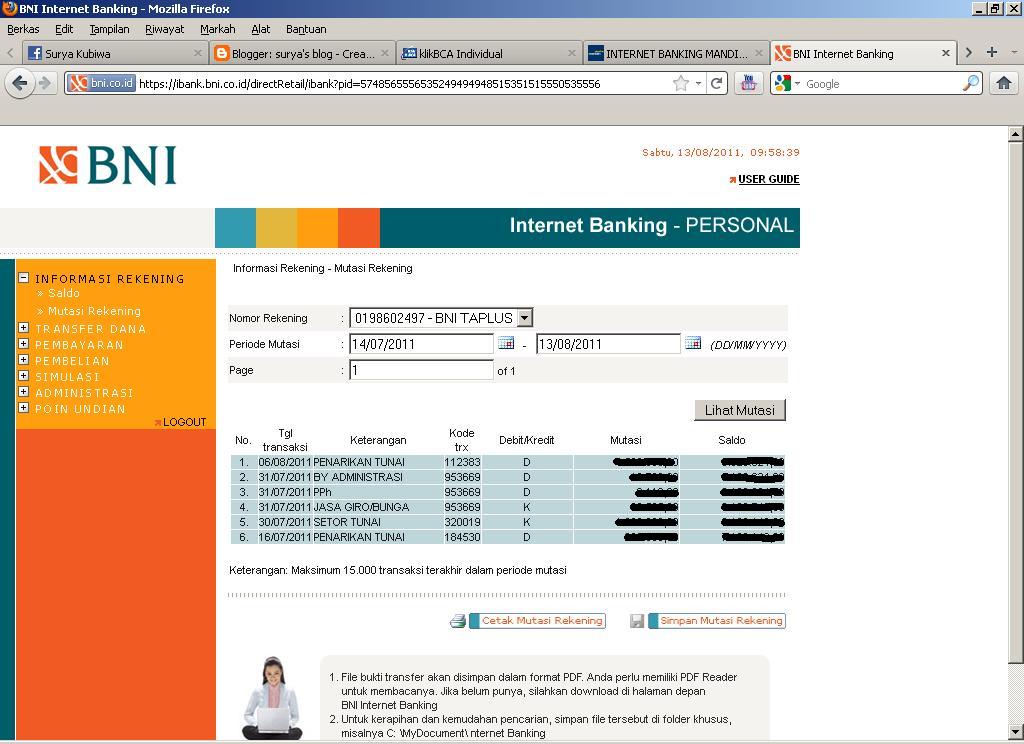Open the Mutasi Rekening sidebar link
The image size is (1024, 744).
(95, 311)
